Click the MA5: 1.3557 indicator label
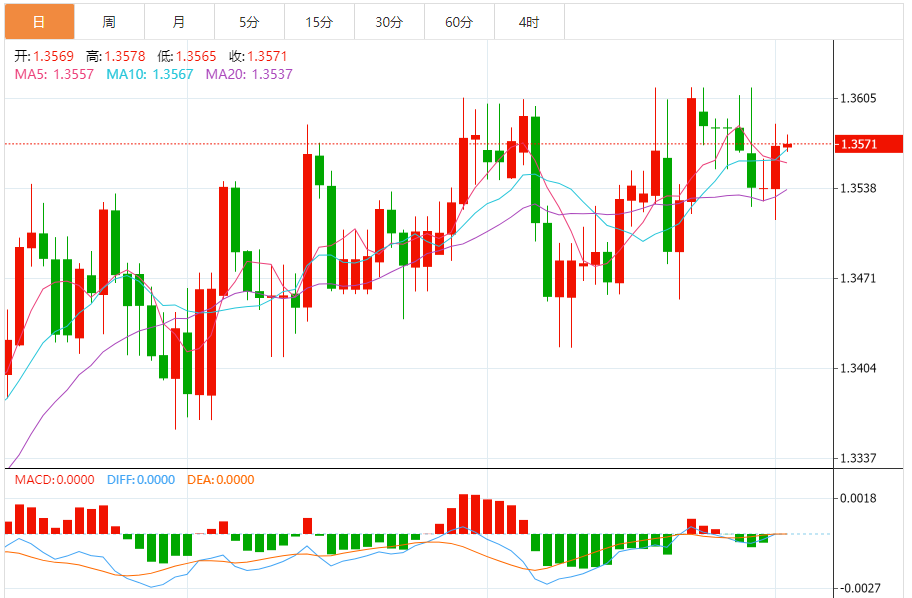 54,74
